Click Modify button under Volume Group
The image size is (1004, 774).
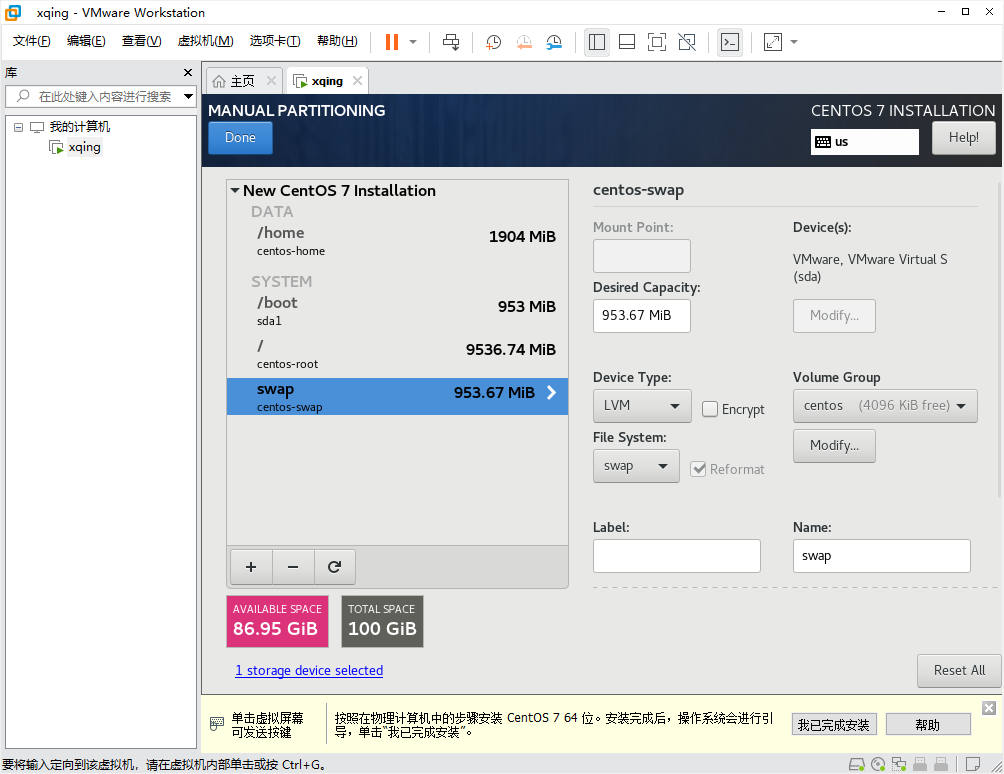(x=834, y=446)
